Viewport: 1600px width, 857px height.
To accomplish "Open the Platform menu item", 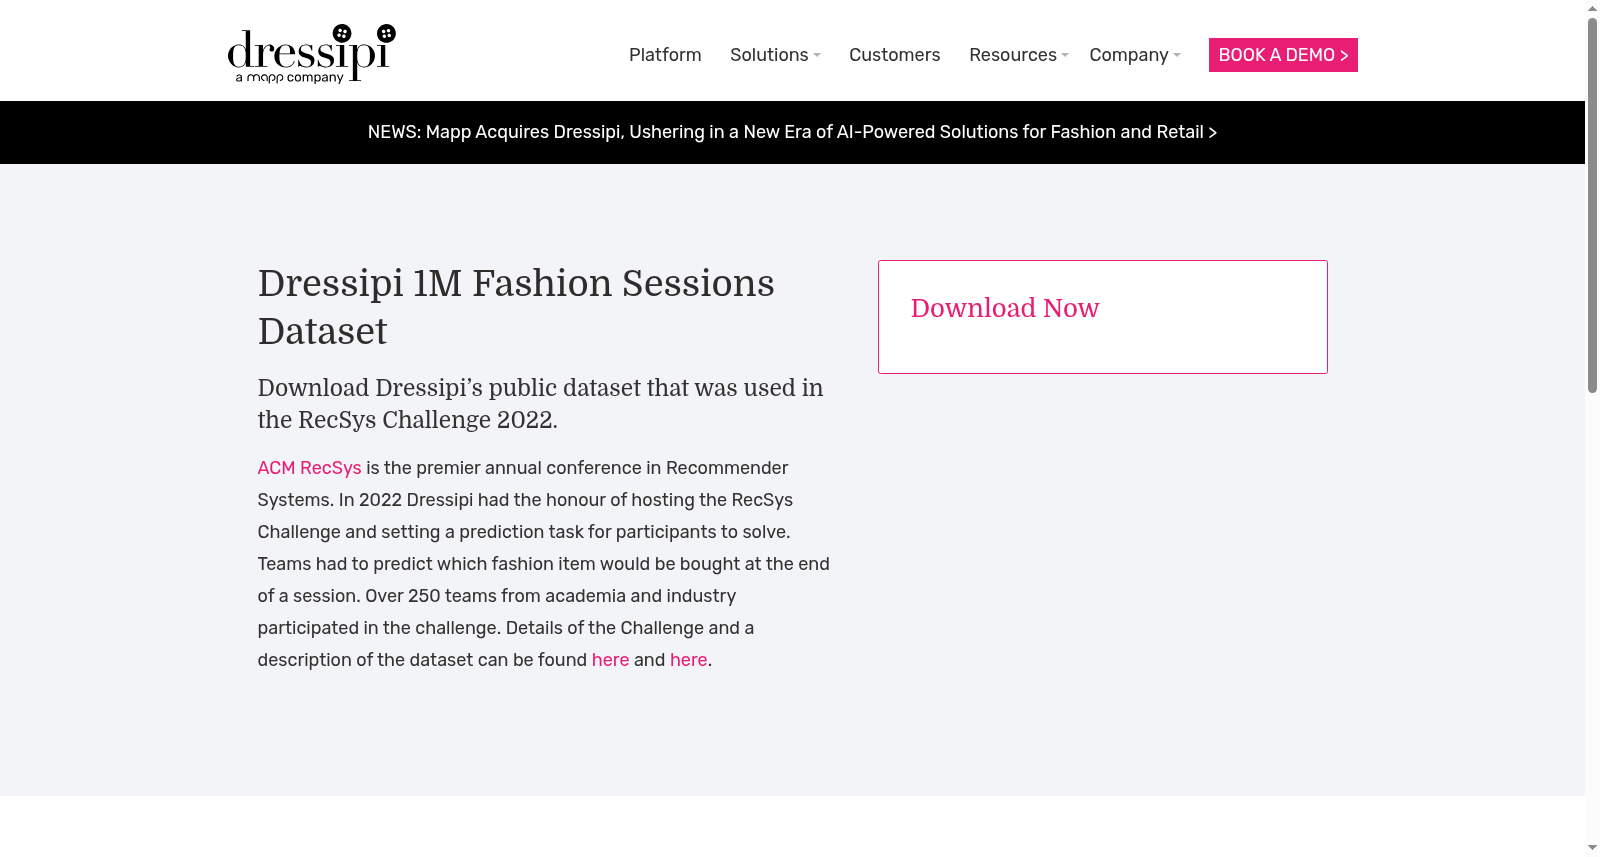I will (665, 55).
